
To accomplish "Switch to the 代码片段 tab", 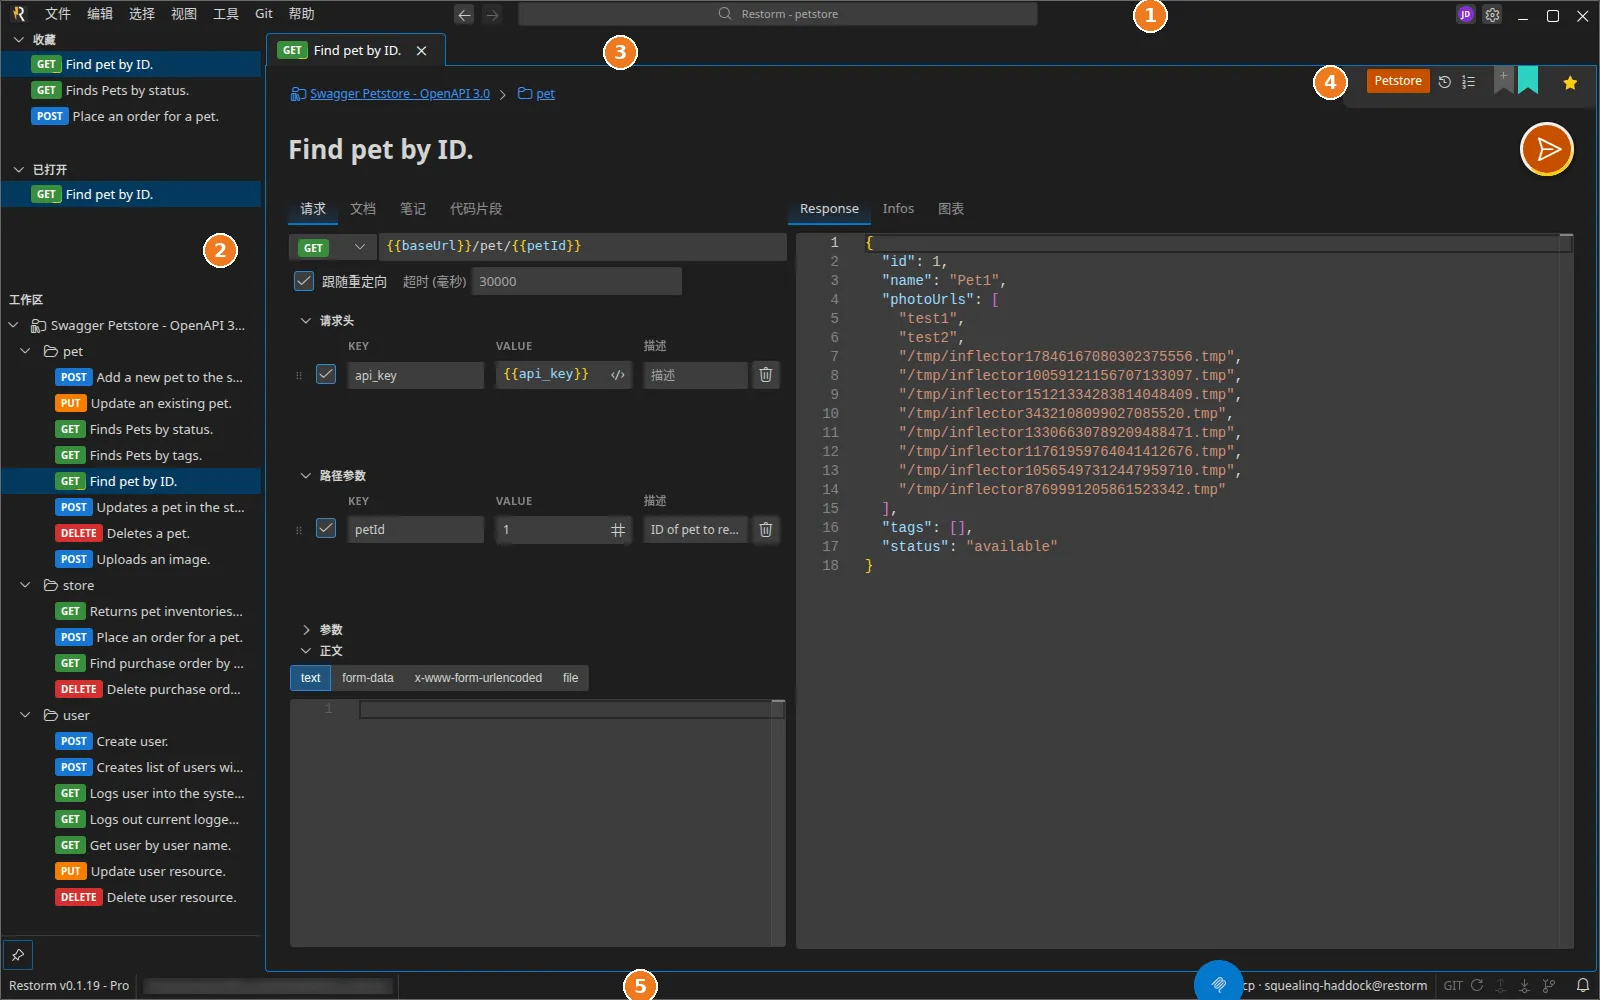I will click(476, 209).
